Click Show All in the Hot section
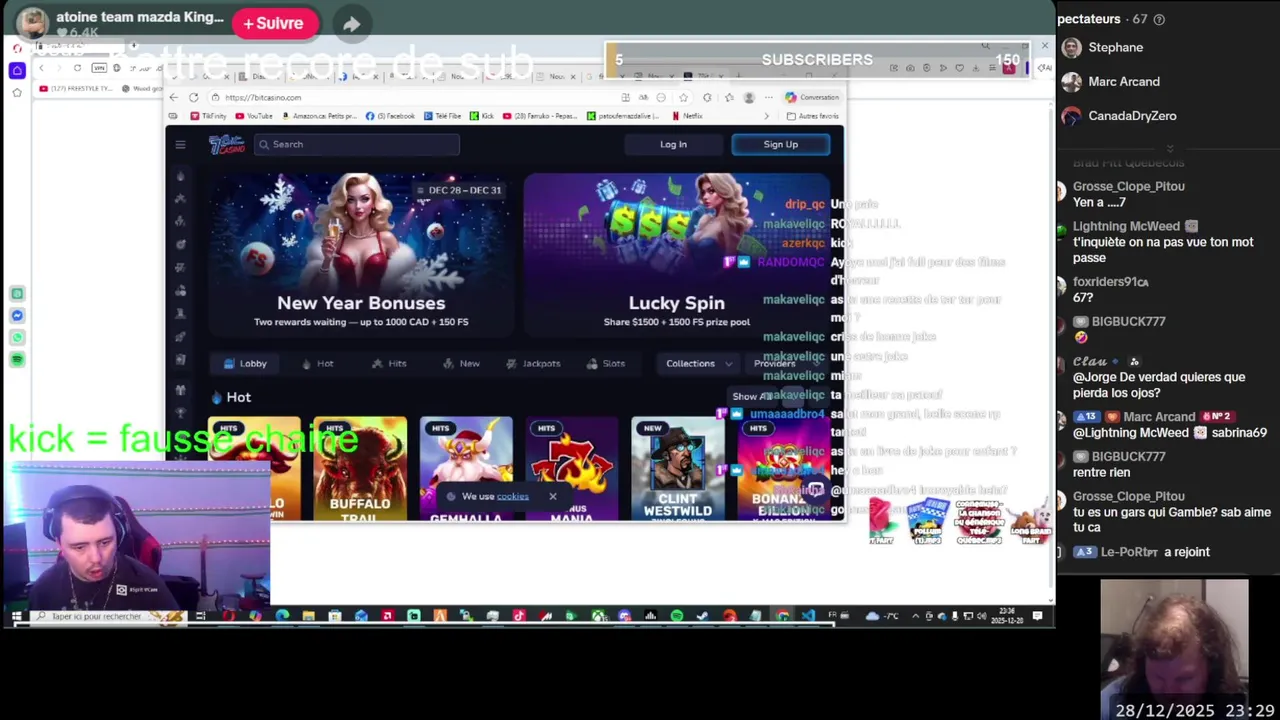Viewport: 1280px width, 720px height. pos(751,396)
